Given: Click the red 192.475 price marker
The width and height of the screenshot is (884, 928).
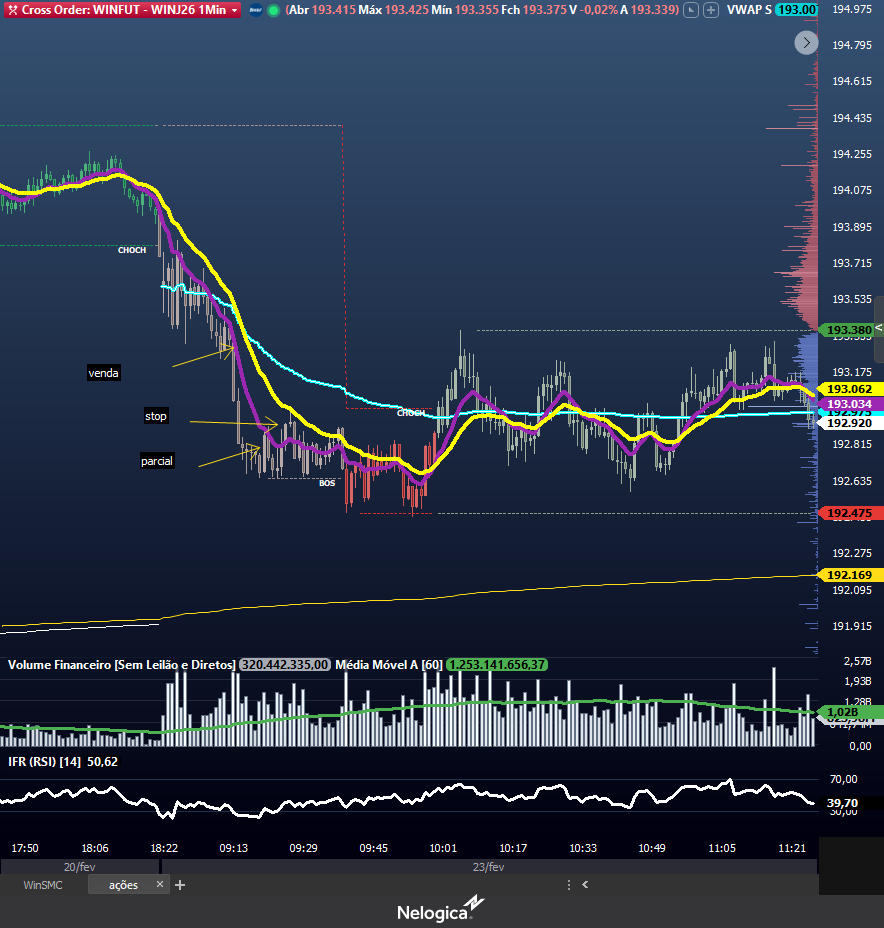Looking at the screenshot, I should coord(848,514).
